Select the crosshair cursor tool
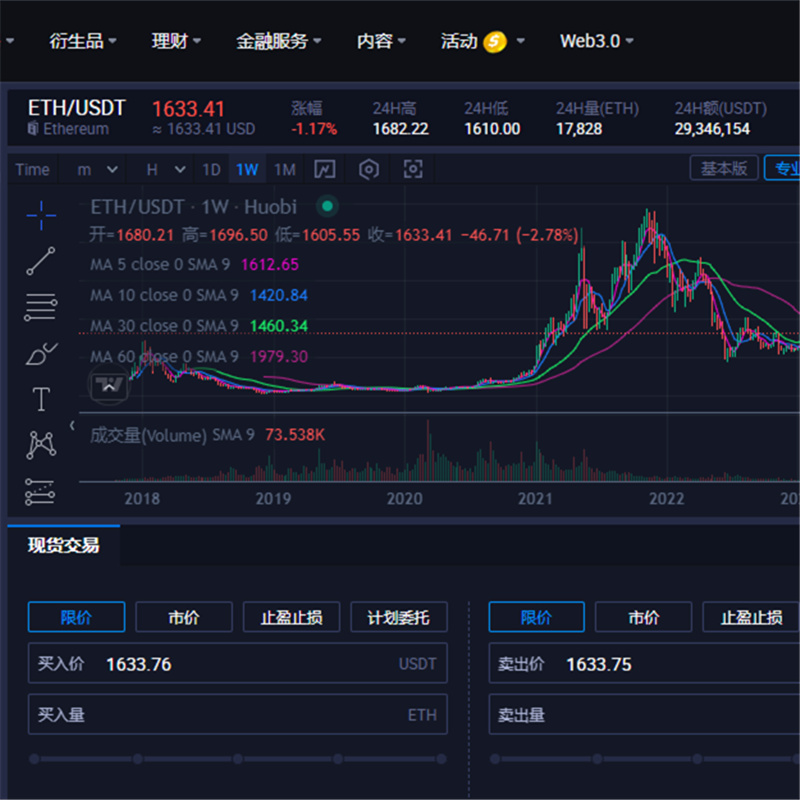800x800 pixels. point(41,216)
